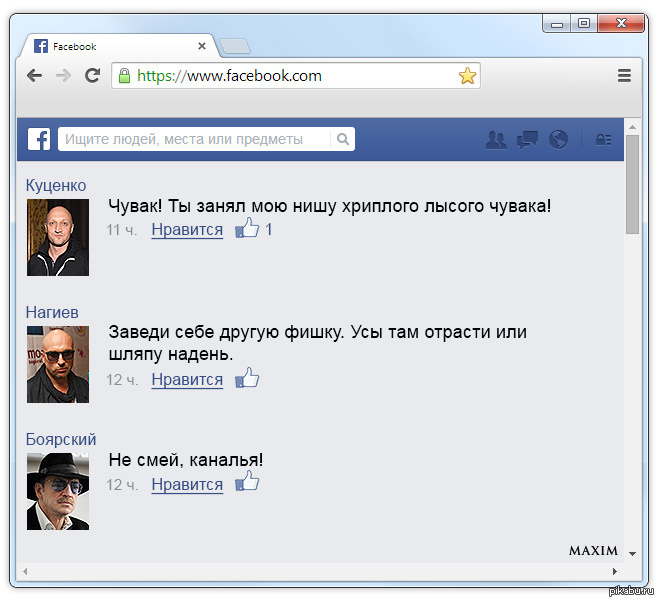
Task: Open a new tab
Action: coord(235,46)
